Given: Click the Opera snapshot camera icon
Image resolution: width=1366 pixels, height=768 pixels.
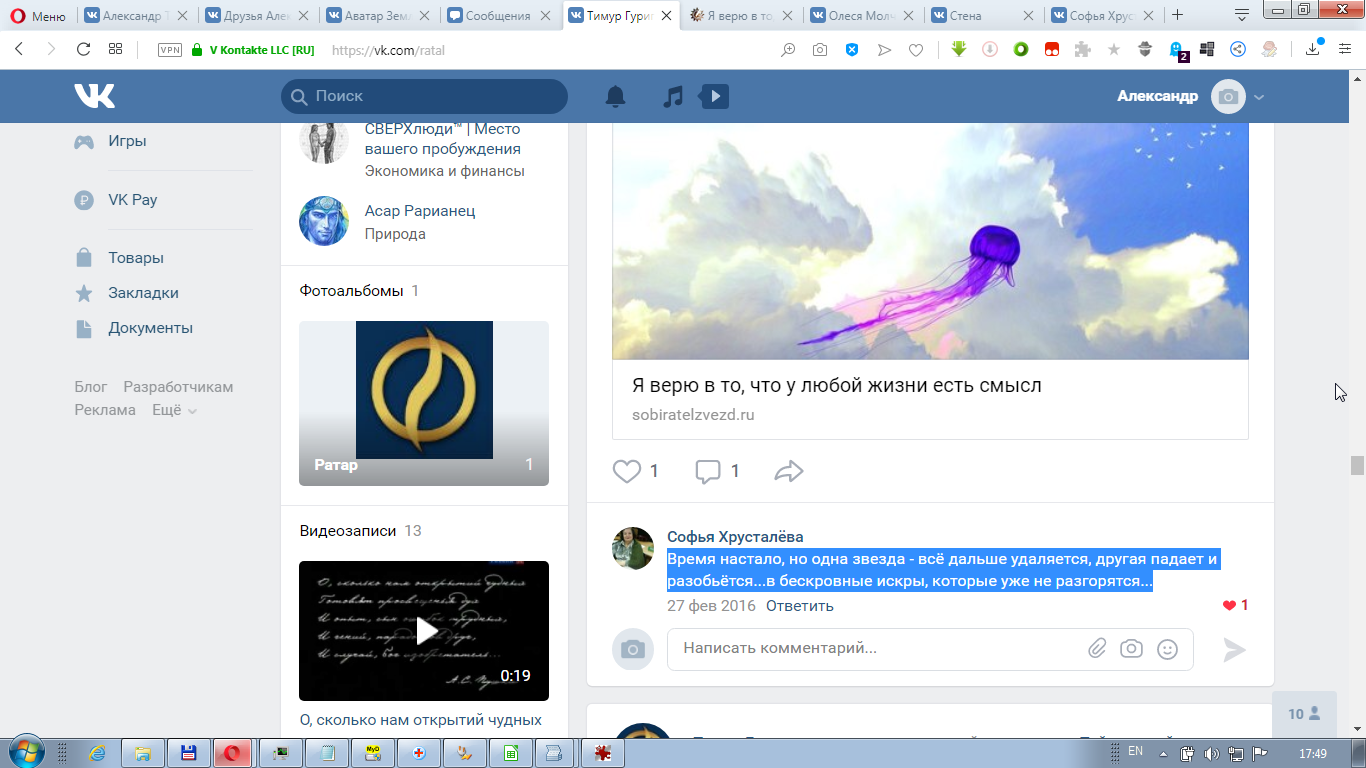Looking at the screenshot, I should 820,49.
